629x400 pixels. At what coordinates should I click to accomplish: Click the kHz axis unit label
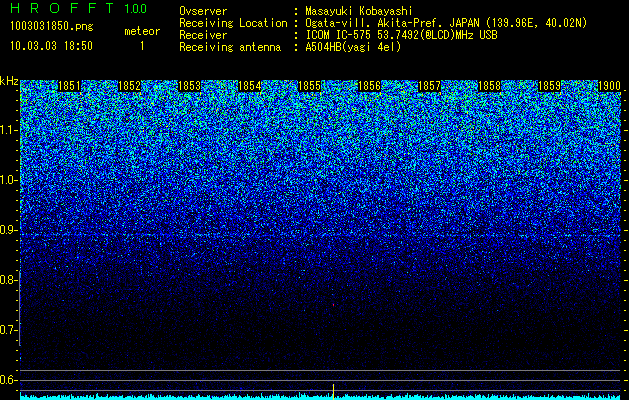(9, 81)
